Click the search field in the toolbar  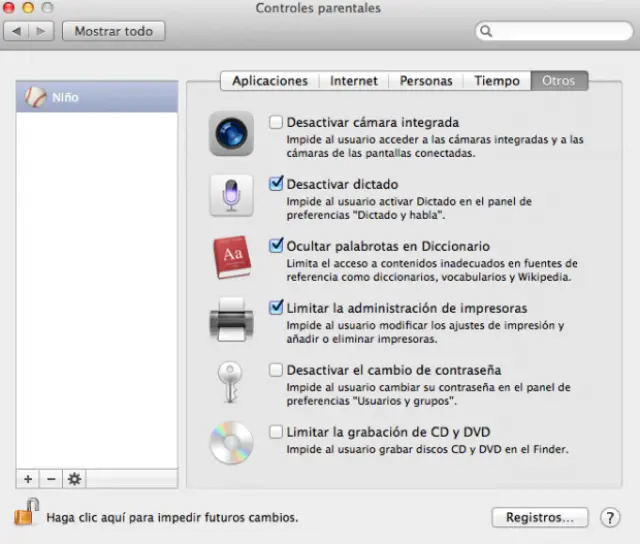pos(555,31)
